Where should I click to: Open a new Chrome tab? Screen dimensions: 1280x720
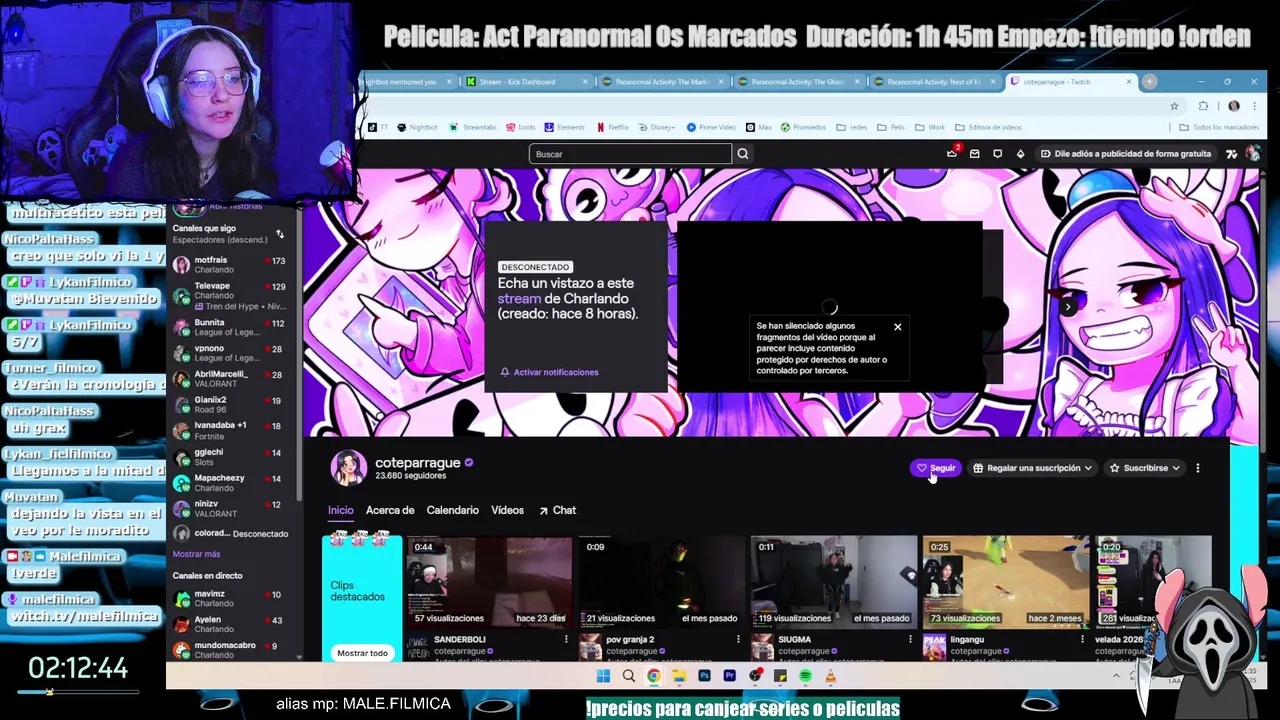[1150, 82]
